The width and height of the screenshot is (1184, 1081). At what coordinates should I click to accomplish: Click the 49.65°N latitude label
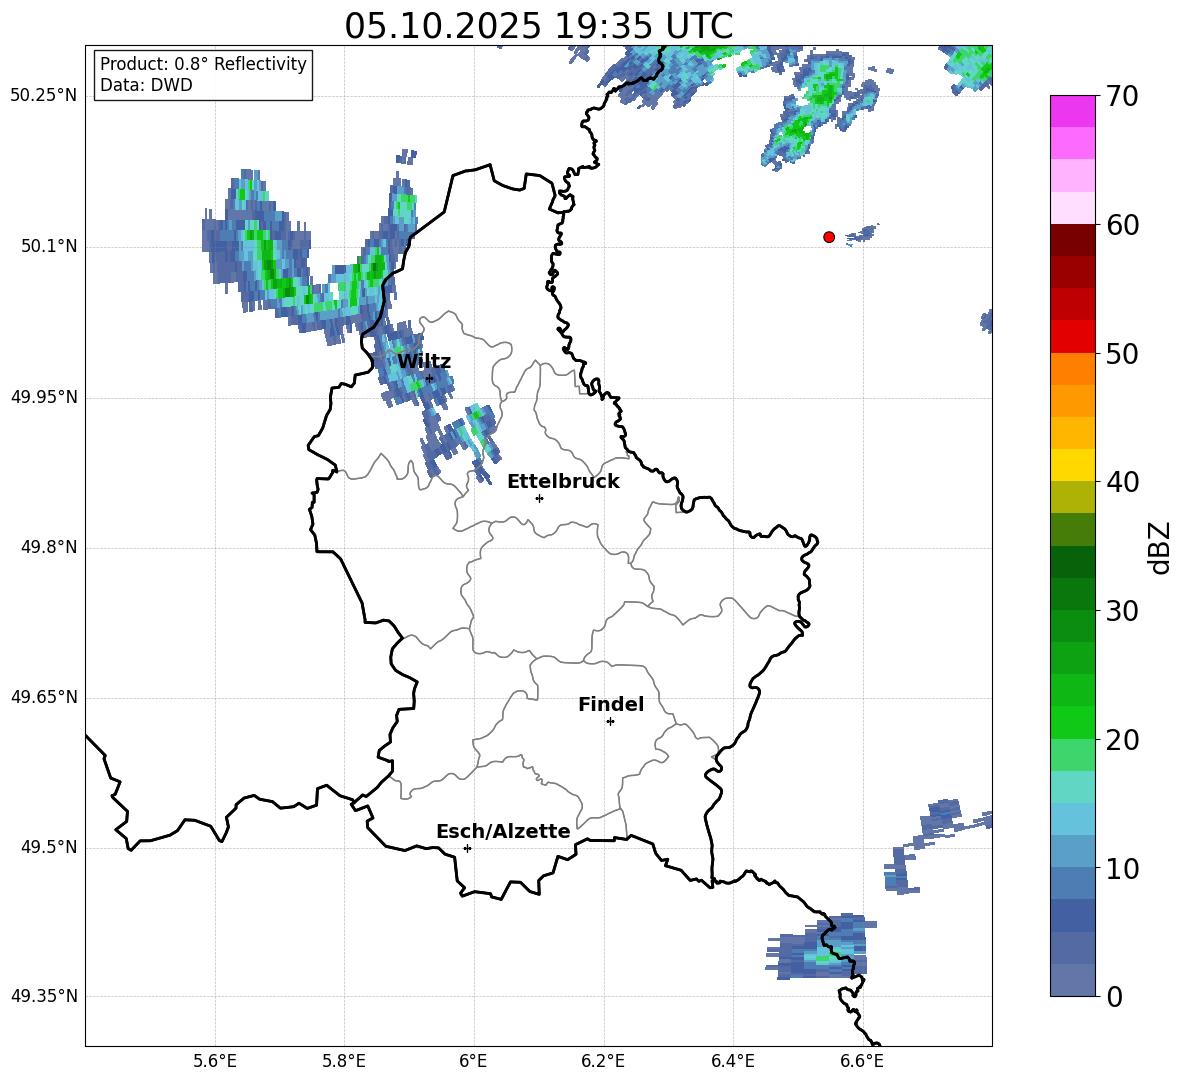click(x=44, y=697)
